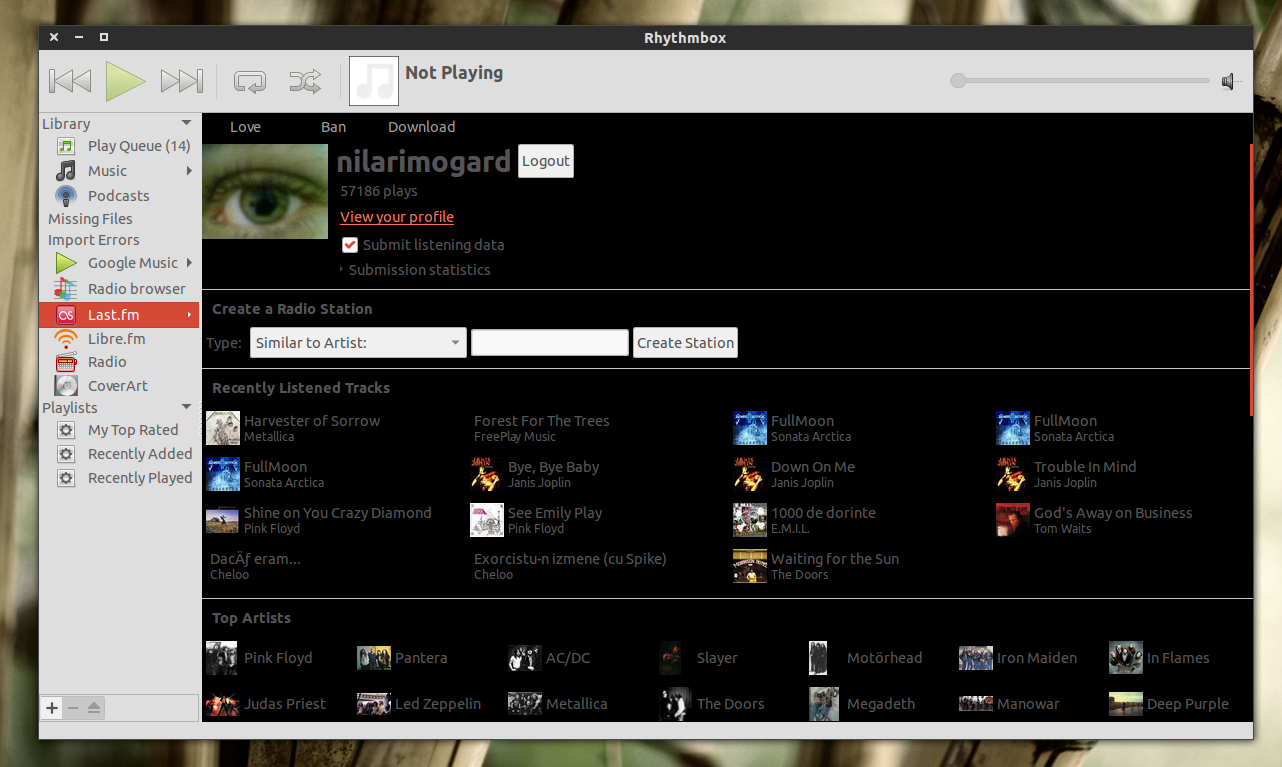Open the CoverArt source icon
1282x767 pixels.
[66, 386]
